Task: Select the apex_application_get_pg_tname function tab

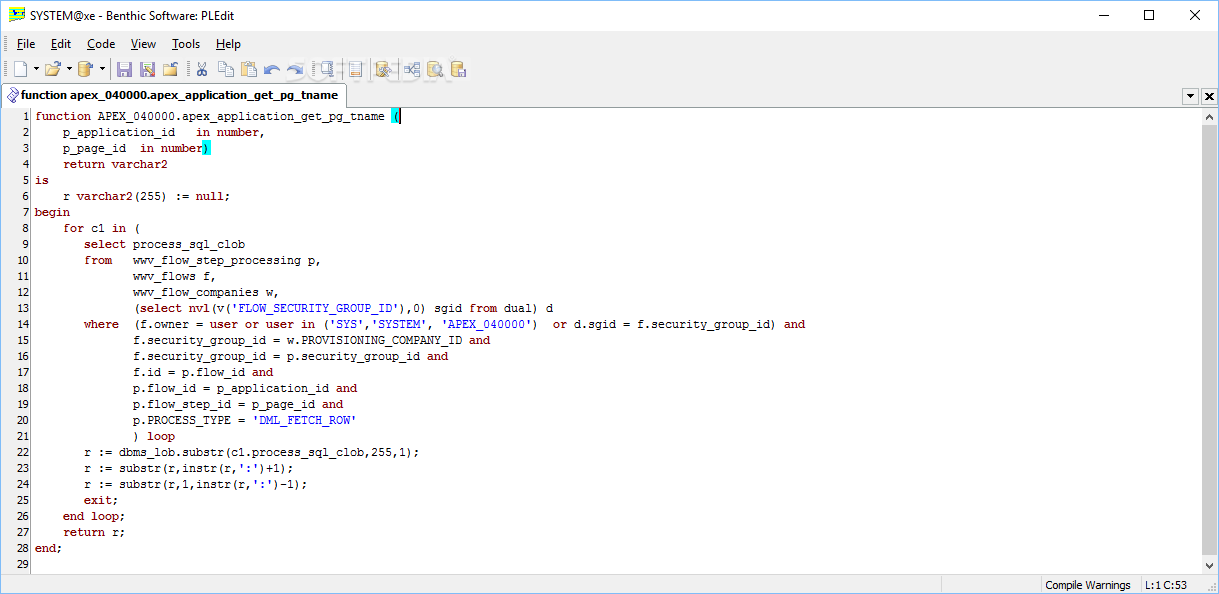Action: 173,95
